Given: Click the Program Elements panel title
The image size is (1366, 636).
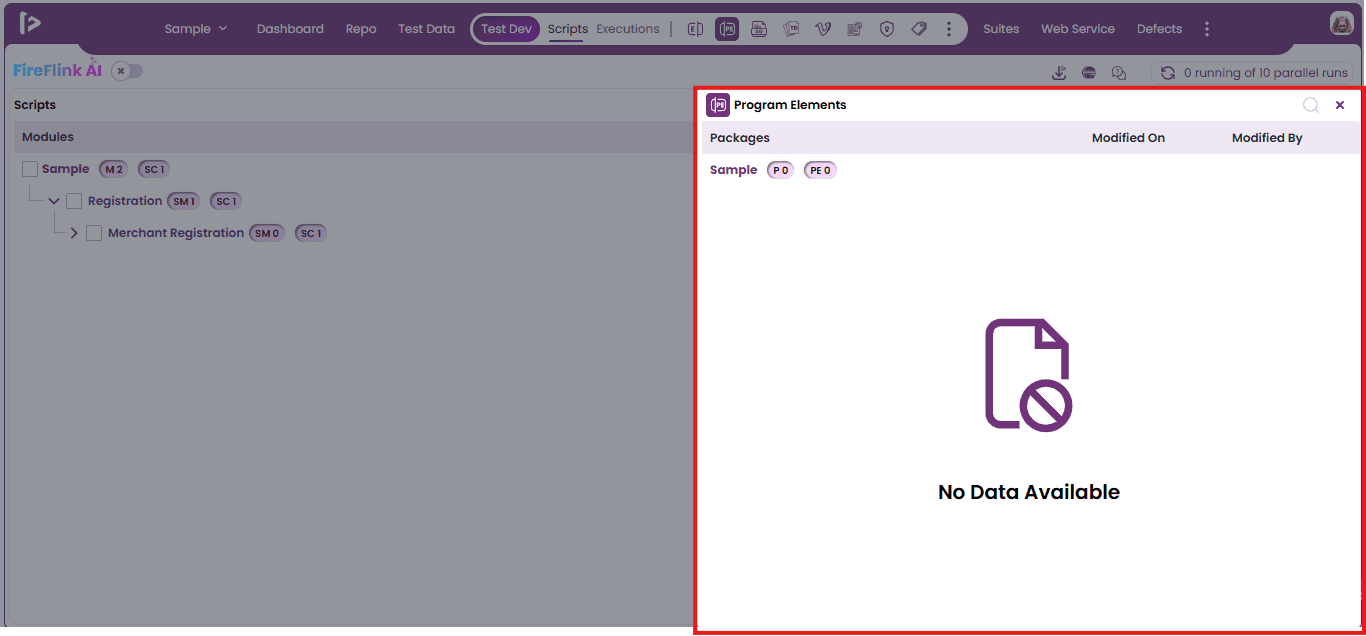Looking at the screenshot, I should point(790,105).
